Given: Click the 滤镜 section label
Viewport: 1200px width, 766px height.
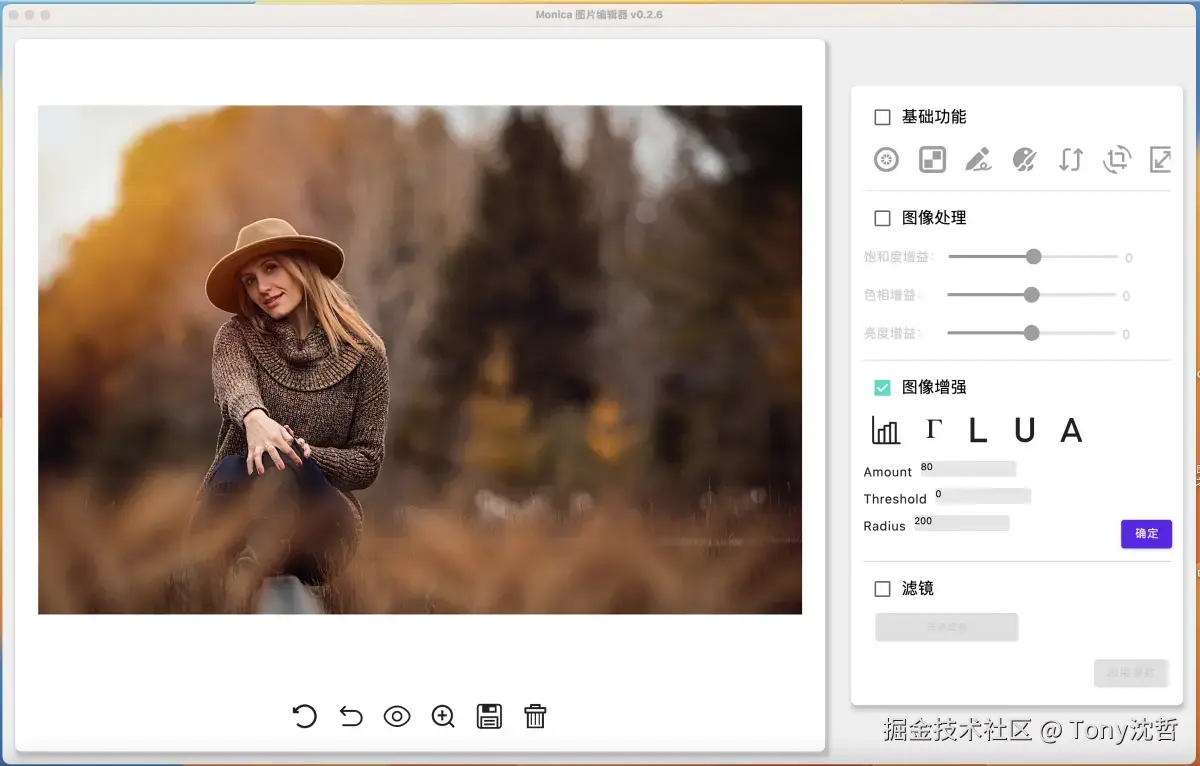Looking at the screenshot, I should (x=918, y=589).
